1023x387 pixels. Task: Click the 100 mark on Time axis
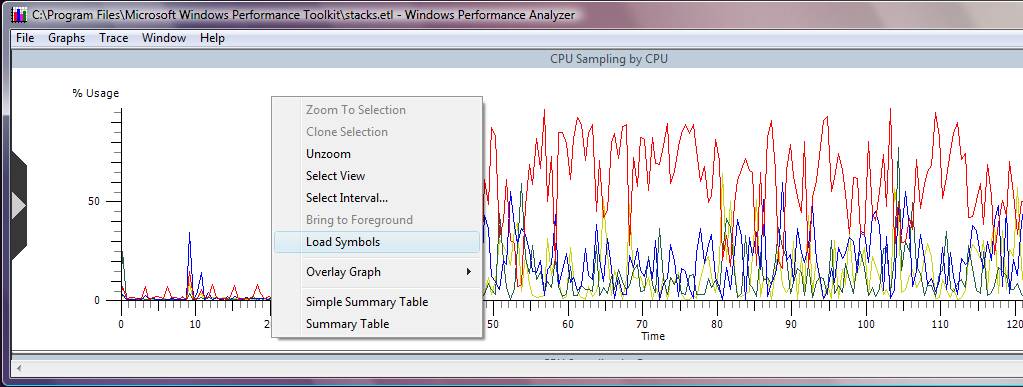tap(866, 324)
